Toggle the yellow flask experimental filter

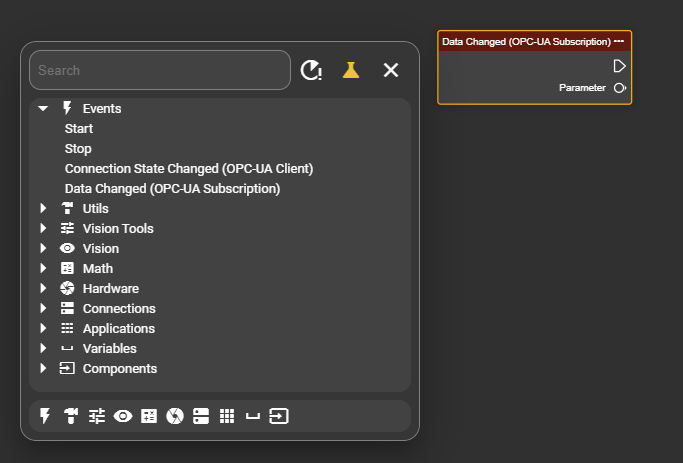click(x=350, y=70)
